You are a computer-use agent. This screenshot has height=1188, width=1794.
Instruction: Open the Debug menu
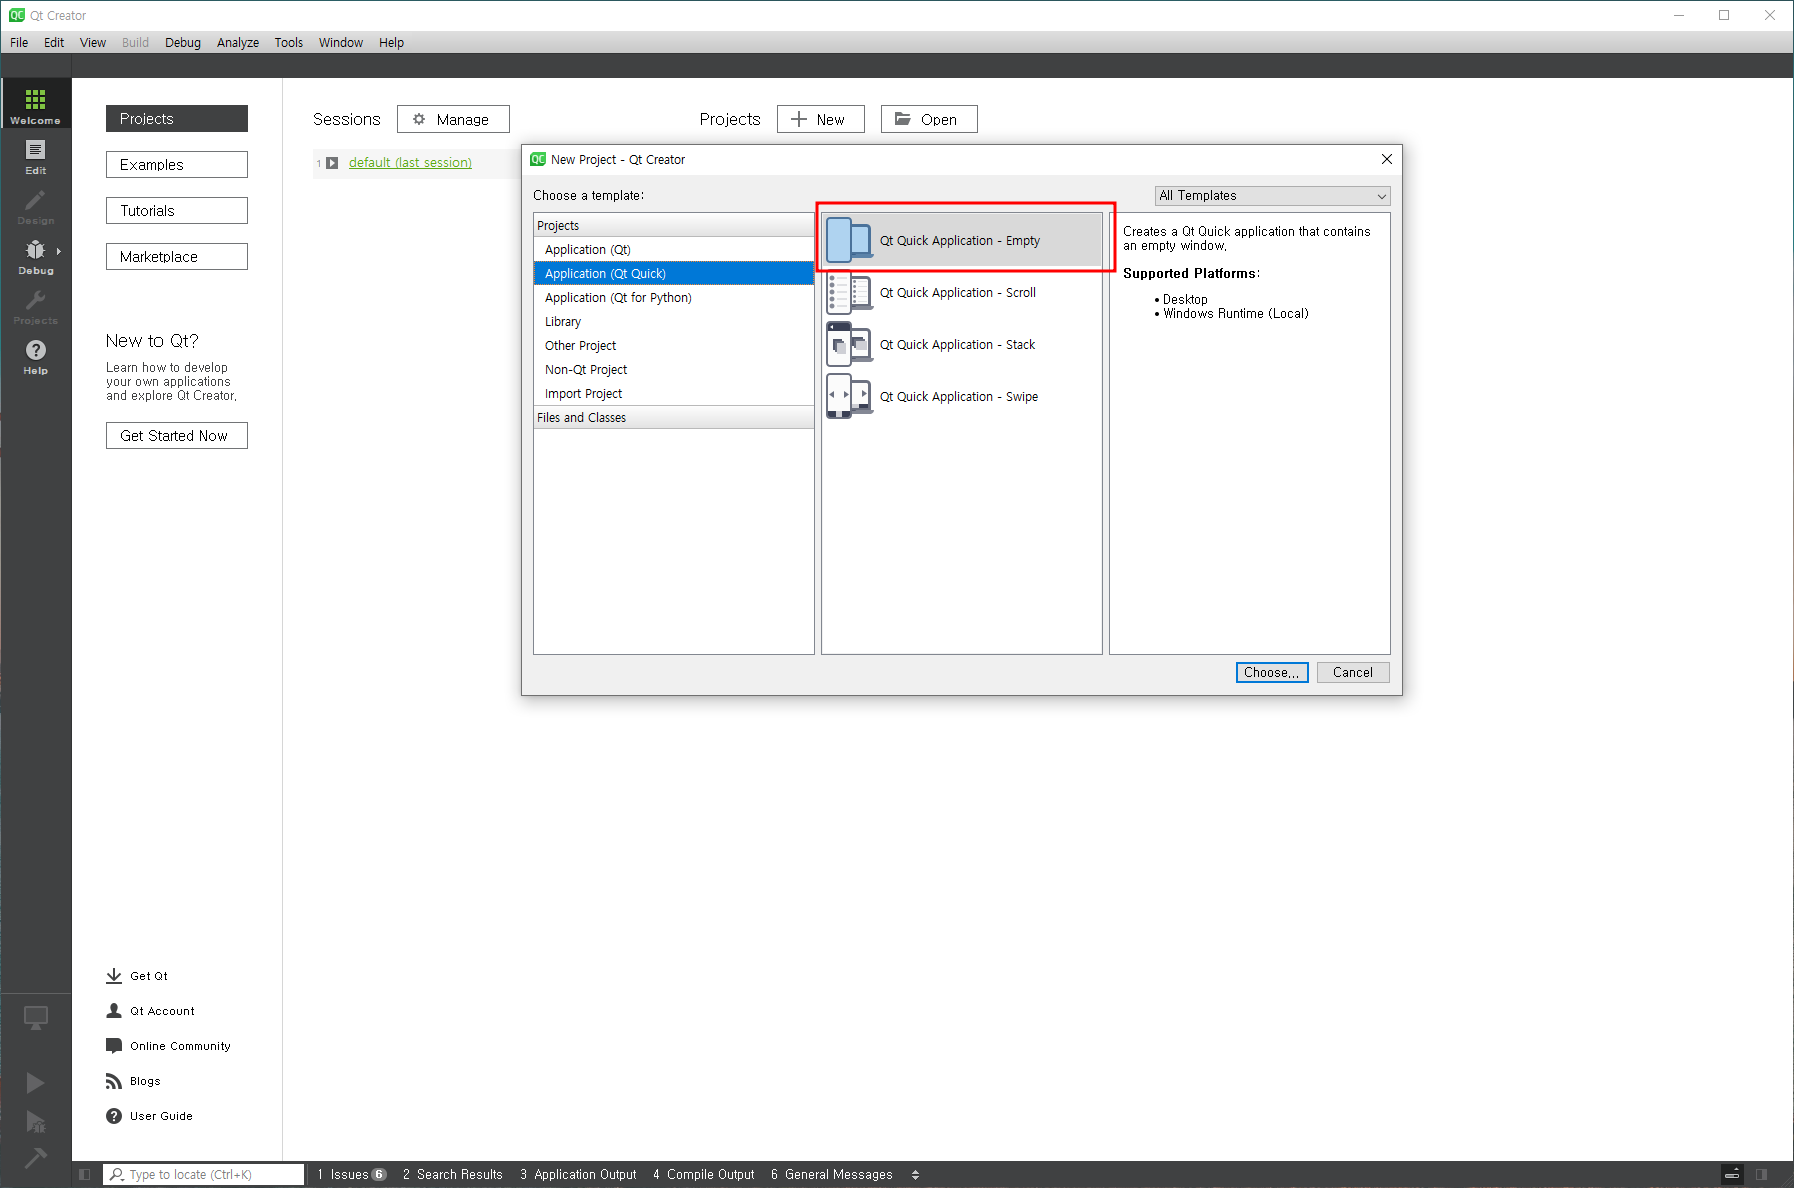tap(183, 42)
